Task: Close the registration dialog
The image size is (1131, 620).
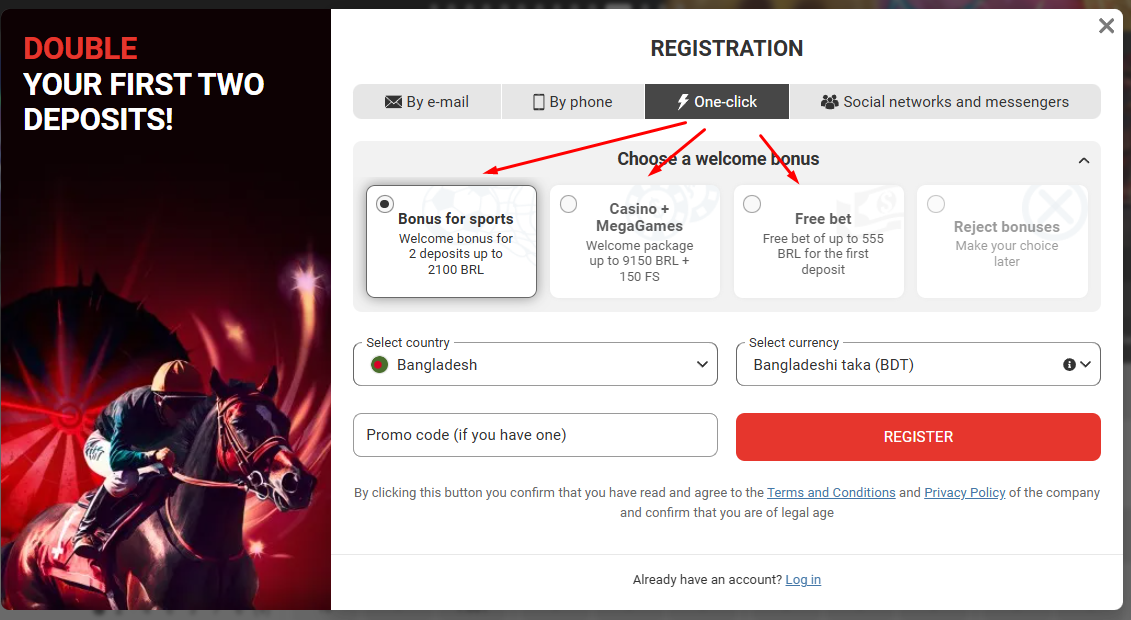Action: pos(1106,26)
